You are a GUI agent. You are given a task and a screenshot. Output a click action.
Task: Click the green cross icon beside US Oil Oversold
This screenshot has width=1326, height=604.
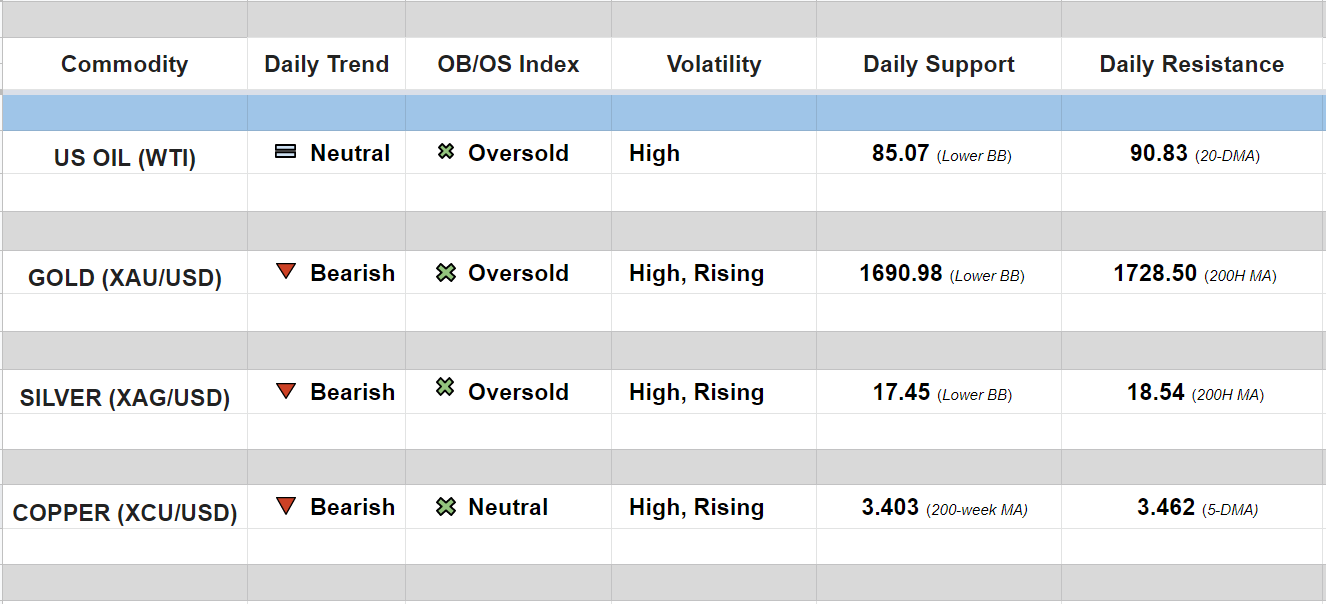[x=446, y=152]
